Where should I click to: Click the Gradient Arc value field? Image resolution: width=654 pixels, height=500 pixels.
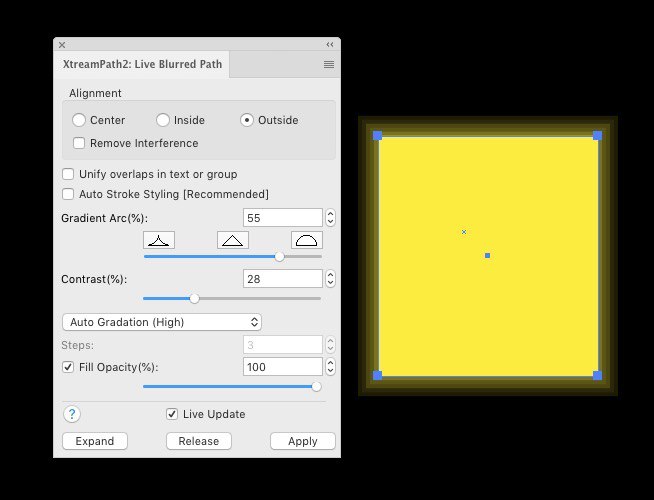click(283, 218)
